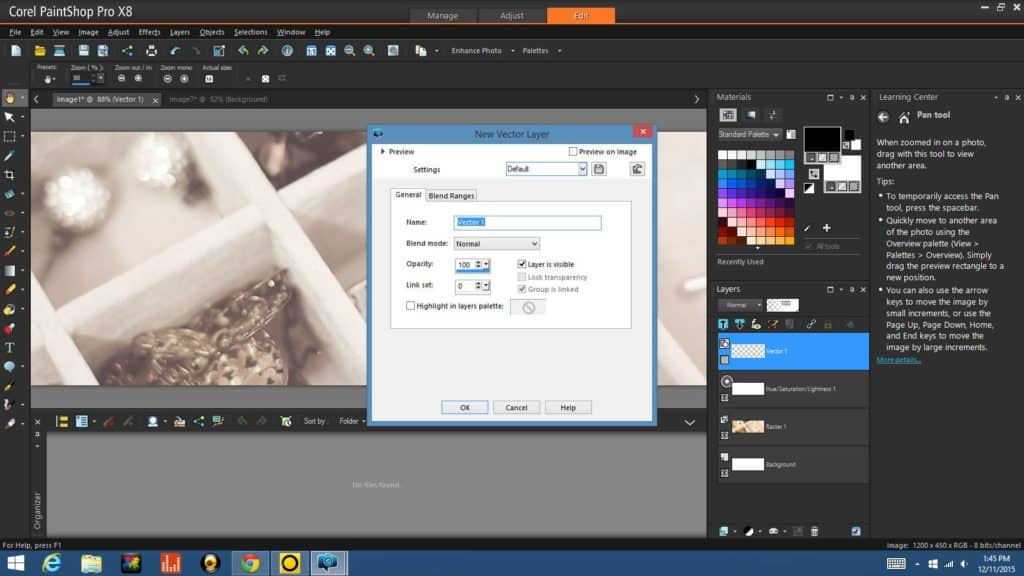Select the Text tool in the toolbox
Screen dimensions: 1024x576
pos(10,347)
